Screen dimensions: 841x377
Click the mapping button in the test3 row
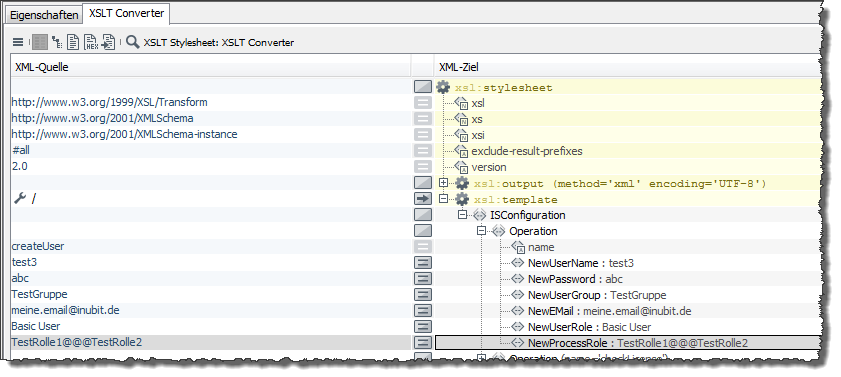click(423, 263)
